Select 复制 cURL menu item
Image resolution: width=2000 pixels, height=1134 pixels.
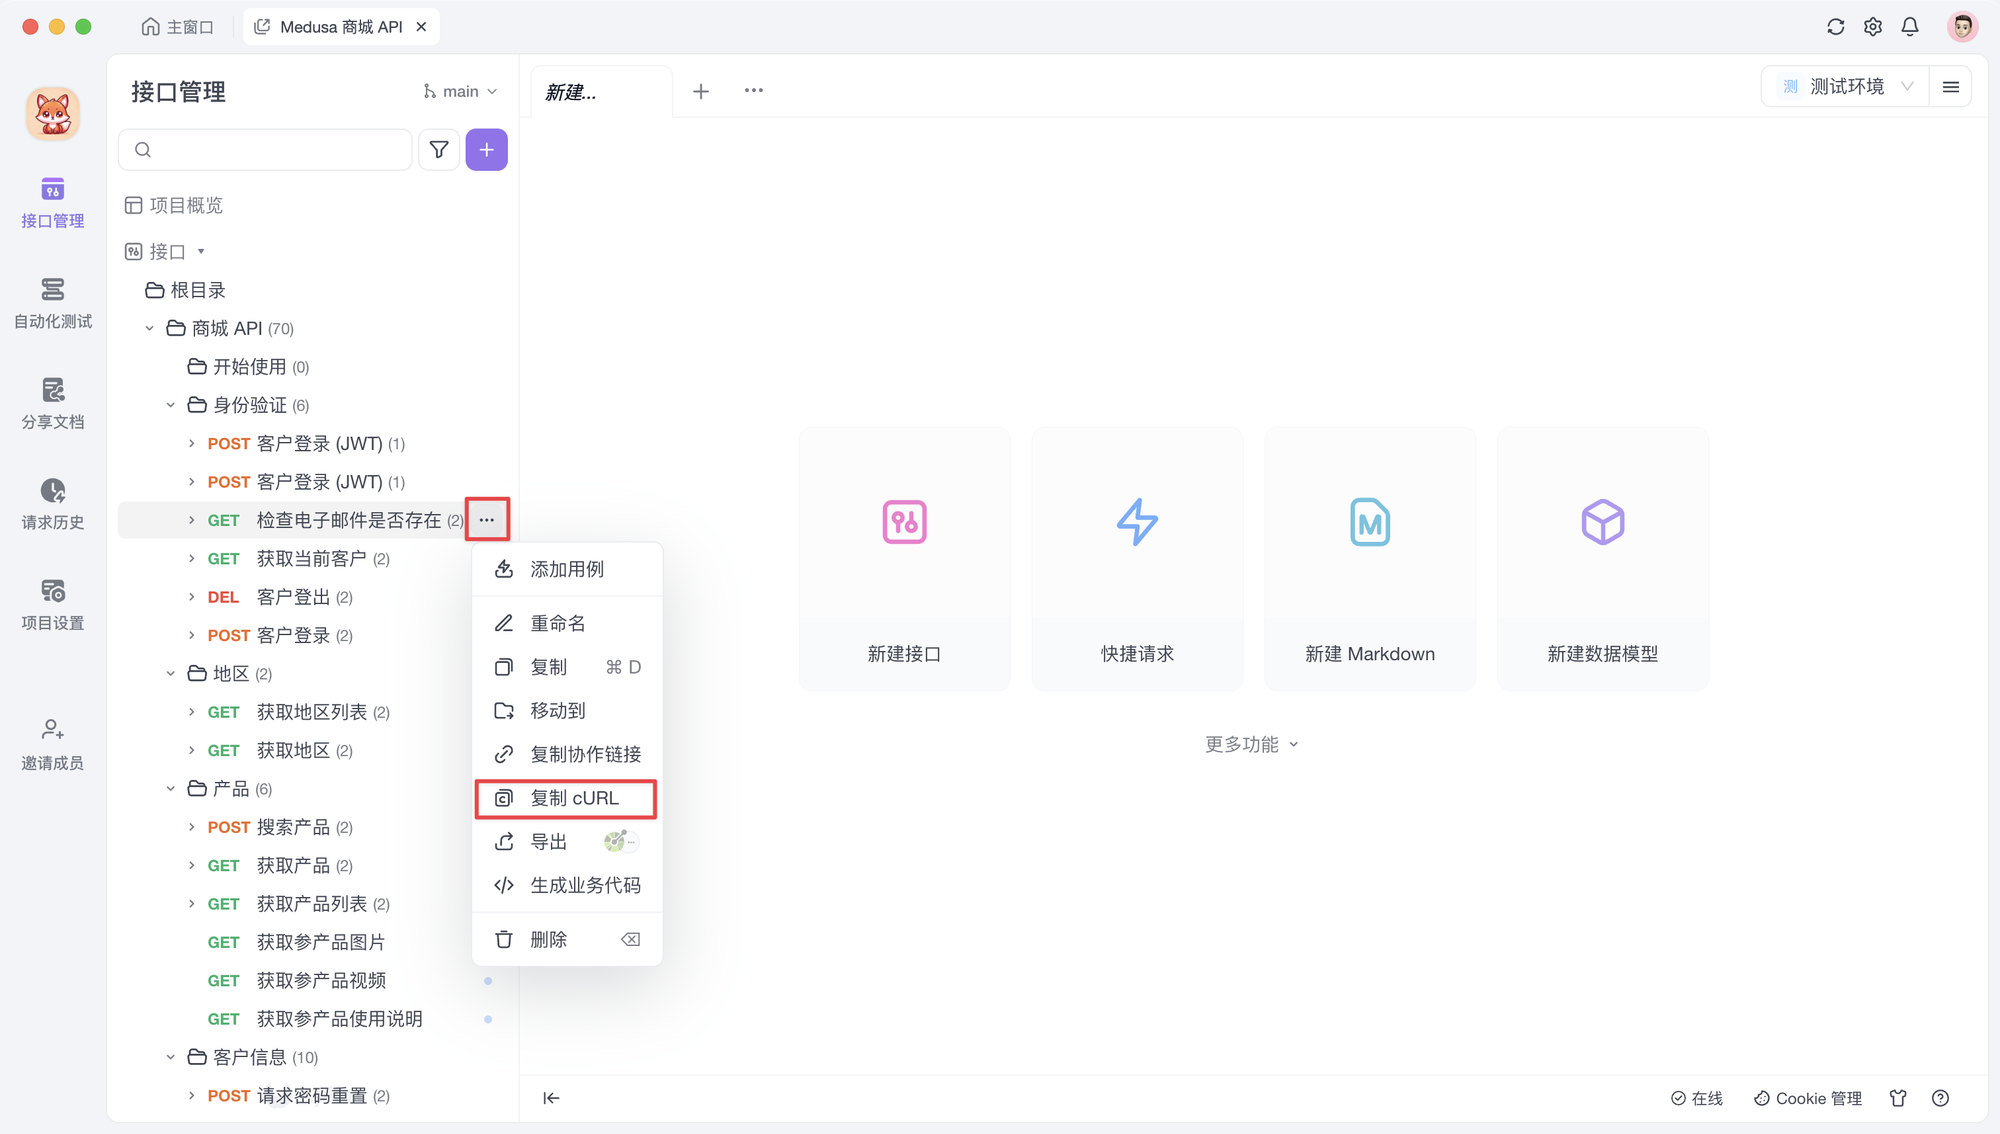[x=567, y=798]
